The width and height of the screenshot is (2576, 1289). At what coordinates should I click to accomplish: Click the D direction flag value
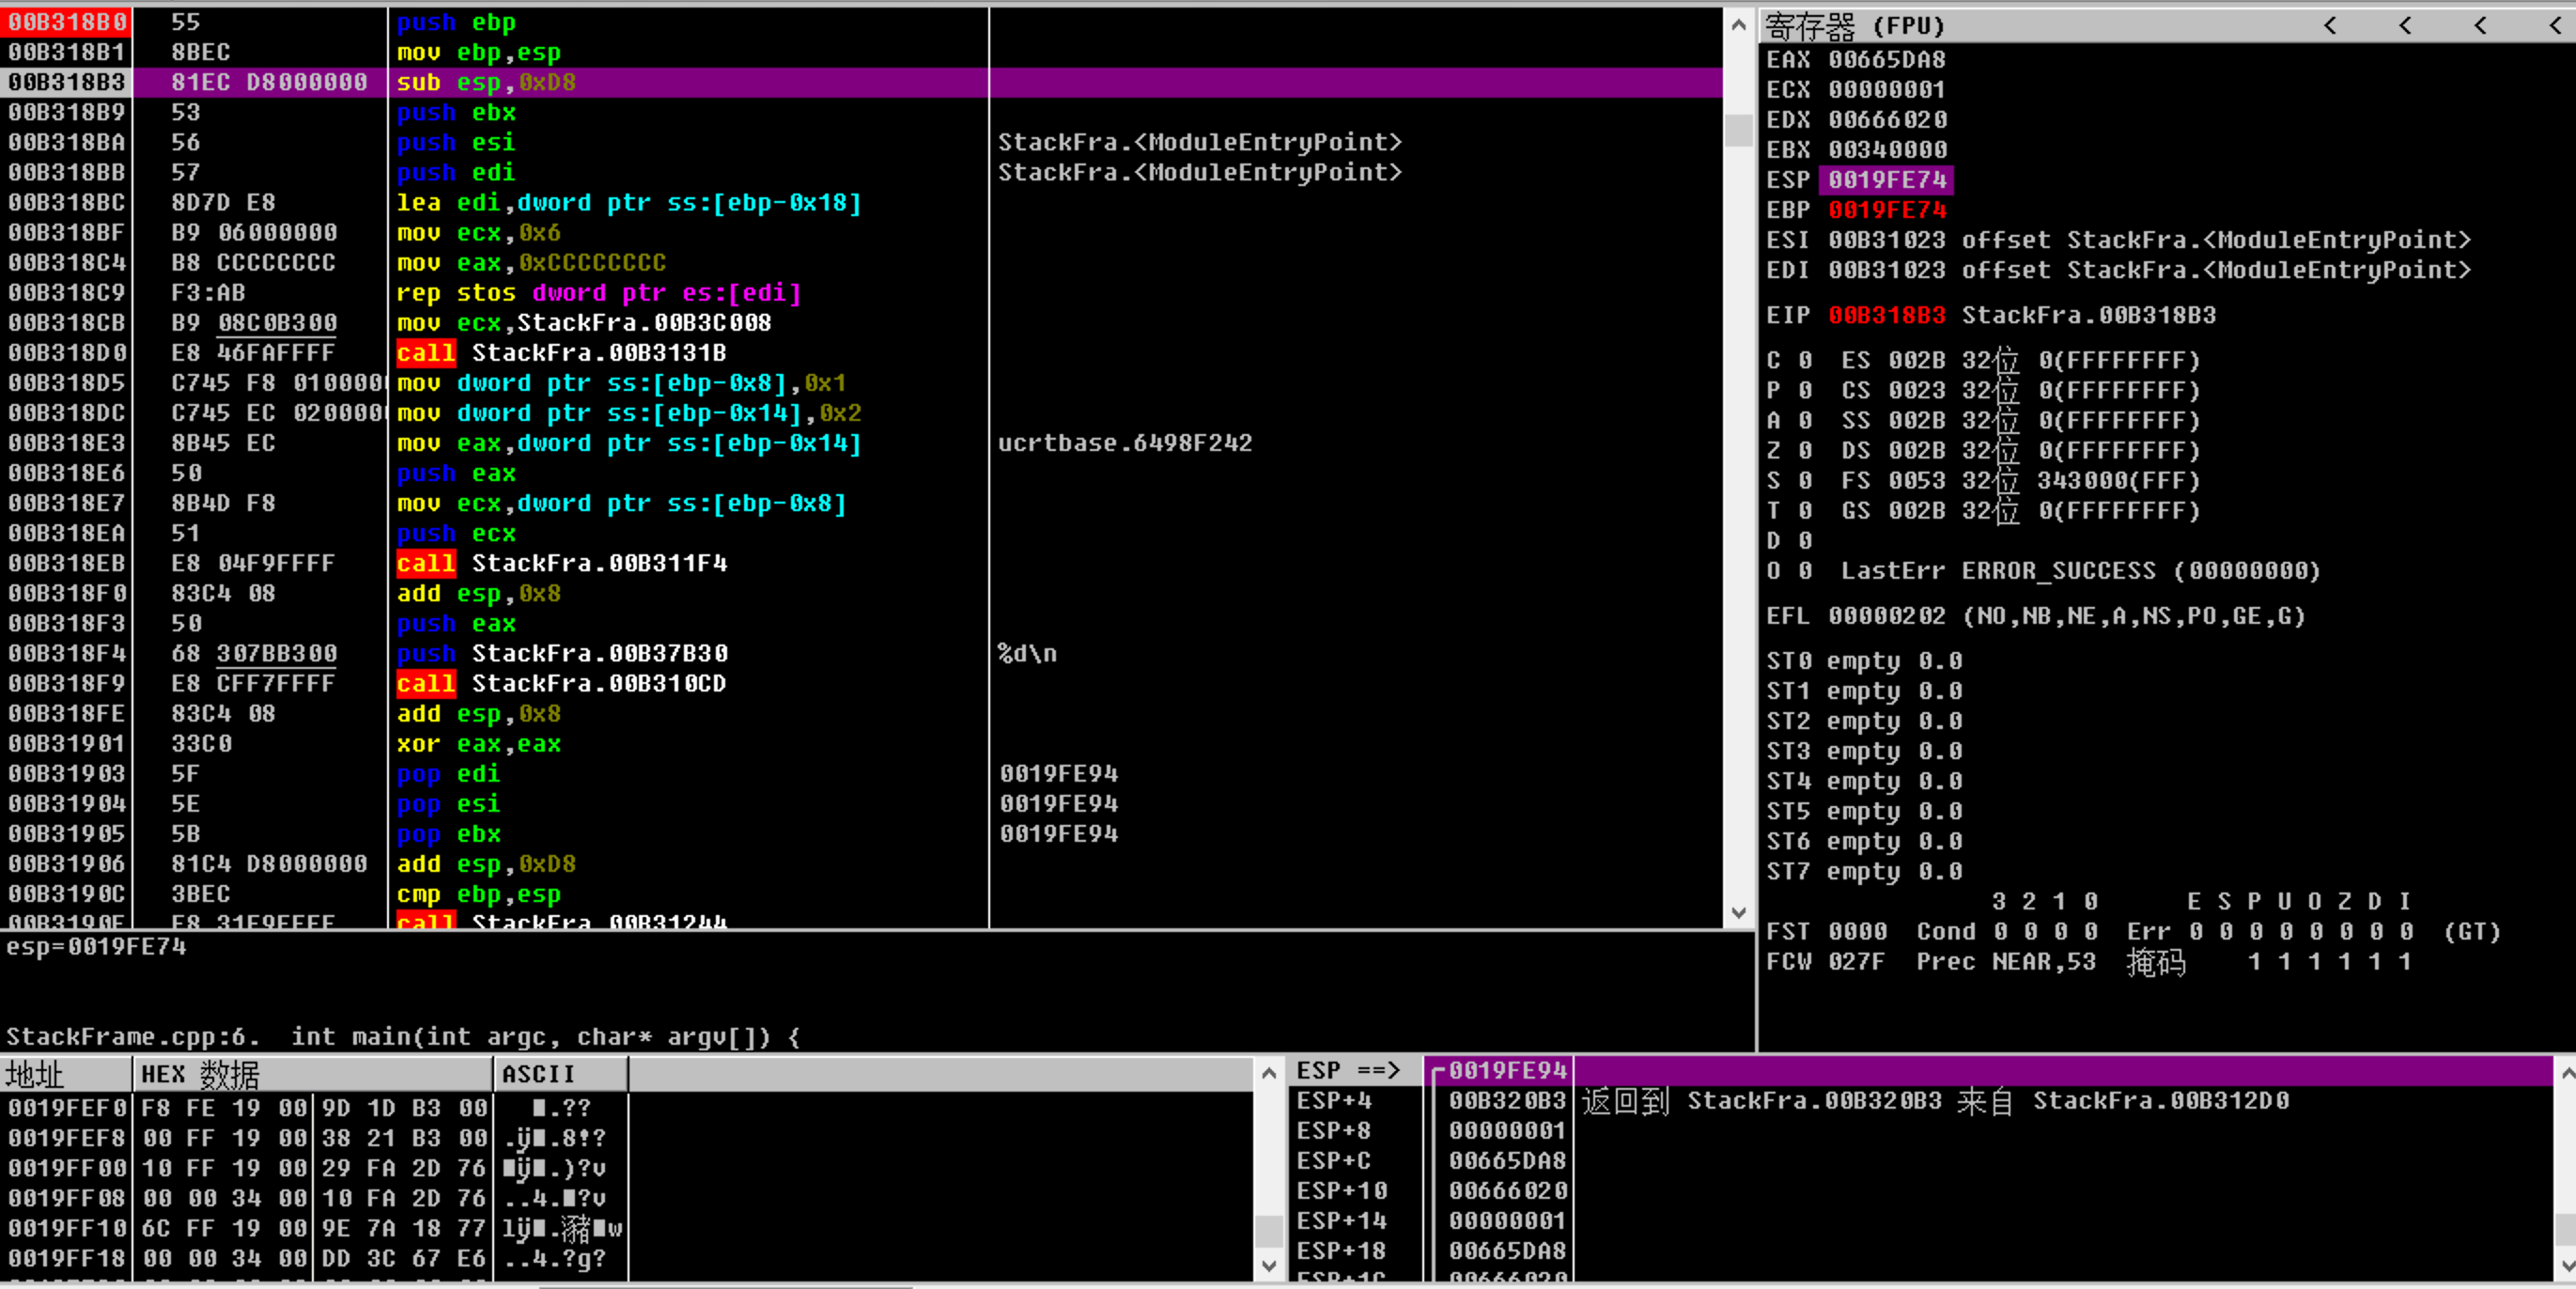(x=1805, y=540)
